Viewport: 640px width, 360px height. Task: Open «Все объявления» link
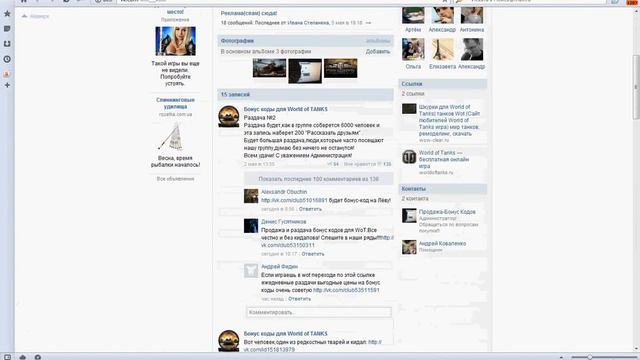coord(176,179)
